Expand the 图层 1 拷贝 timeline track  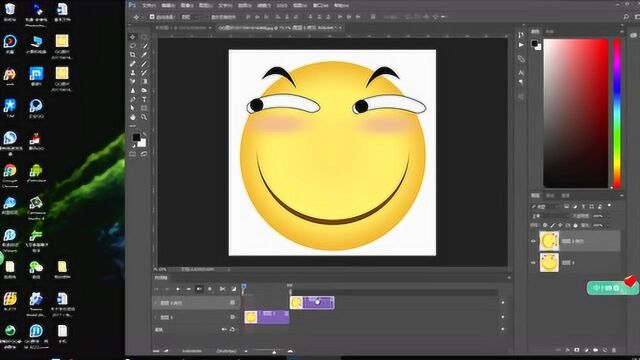click(155, 302)
